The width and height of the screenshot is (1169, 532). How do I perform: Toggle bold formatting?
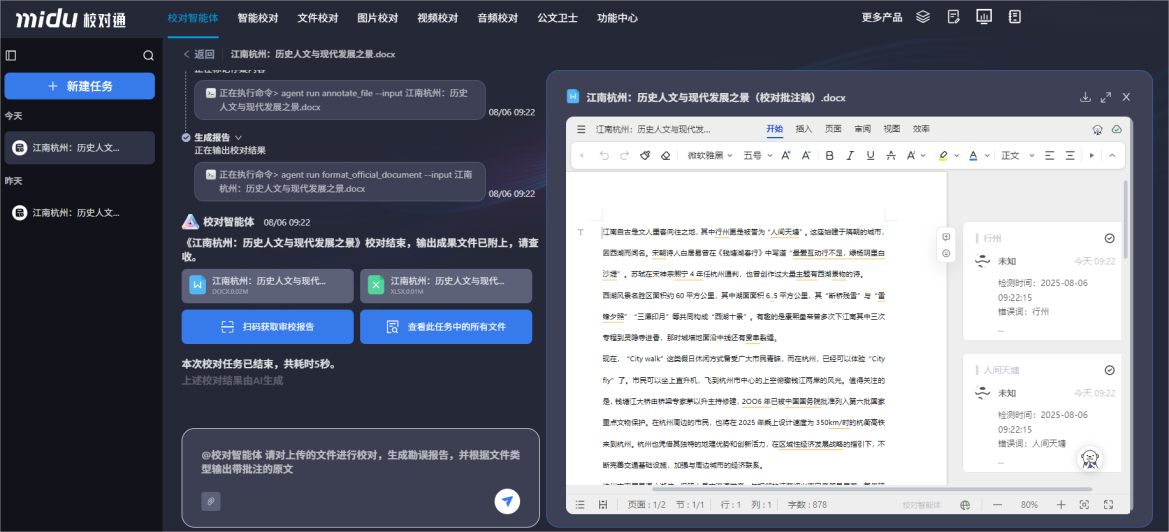pos(829,156)
